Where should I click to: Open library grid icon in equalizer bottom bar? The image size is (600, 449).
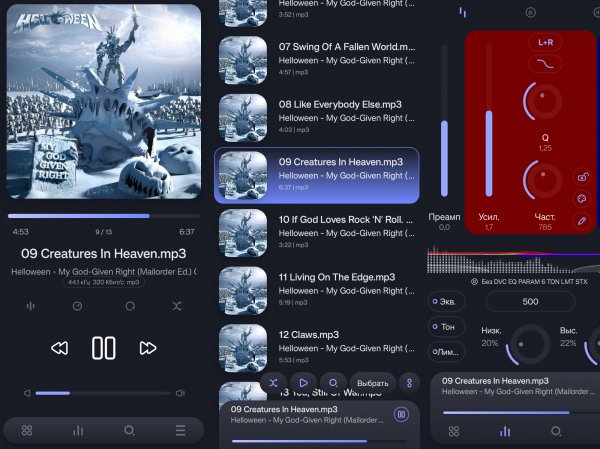pyautogui.click(x=454, y=431)
